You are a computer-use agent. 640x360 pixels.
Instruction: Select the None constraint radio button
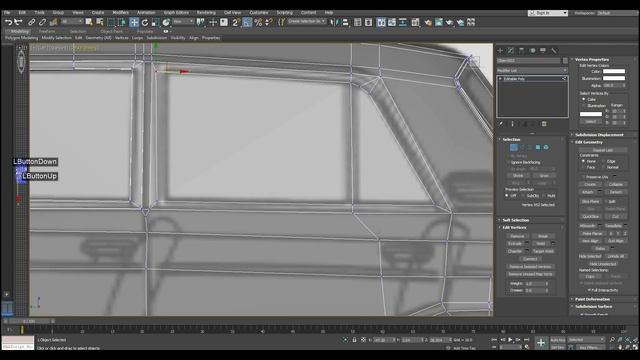pyautogui.click(x=583, y=161)
